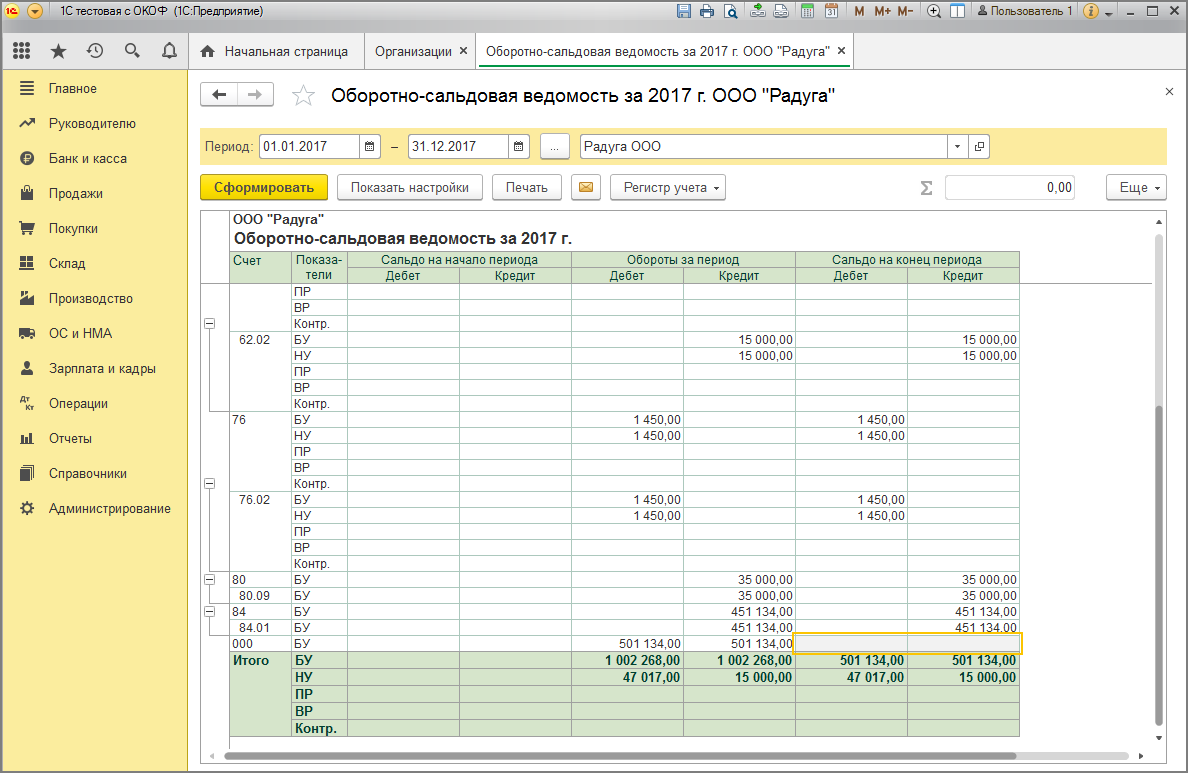The width and height of the screenshot is (1188, 773).
Task: Click the zoom magnifier plus icon
Action: [x=934, y=11]
